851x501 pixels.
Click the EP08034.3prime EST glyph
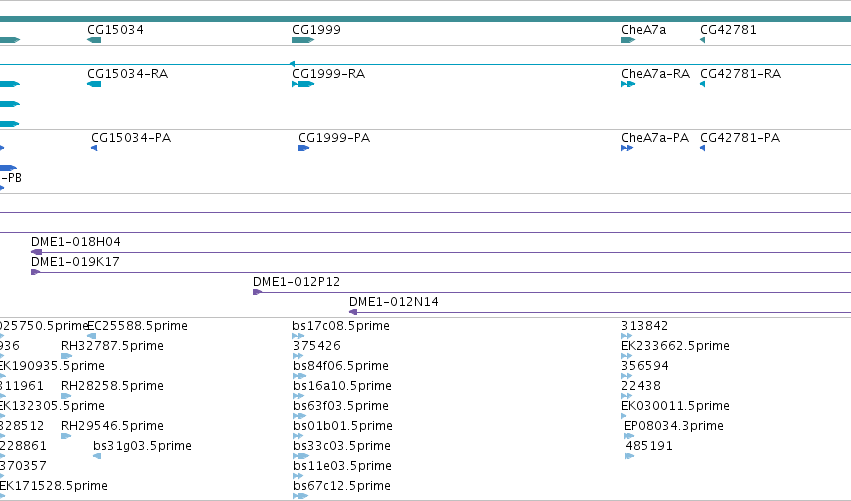[x=629, y=436]
